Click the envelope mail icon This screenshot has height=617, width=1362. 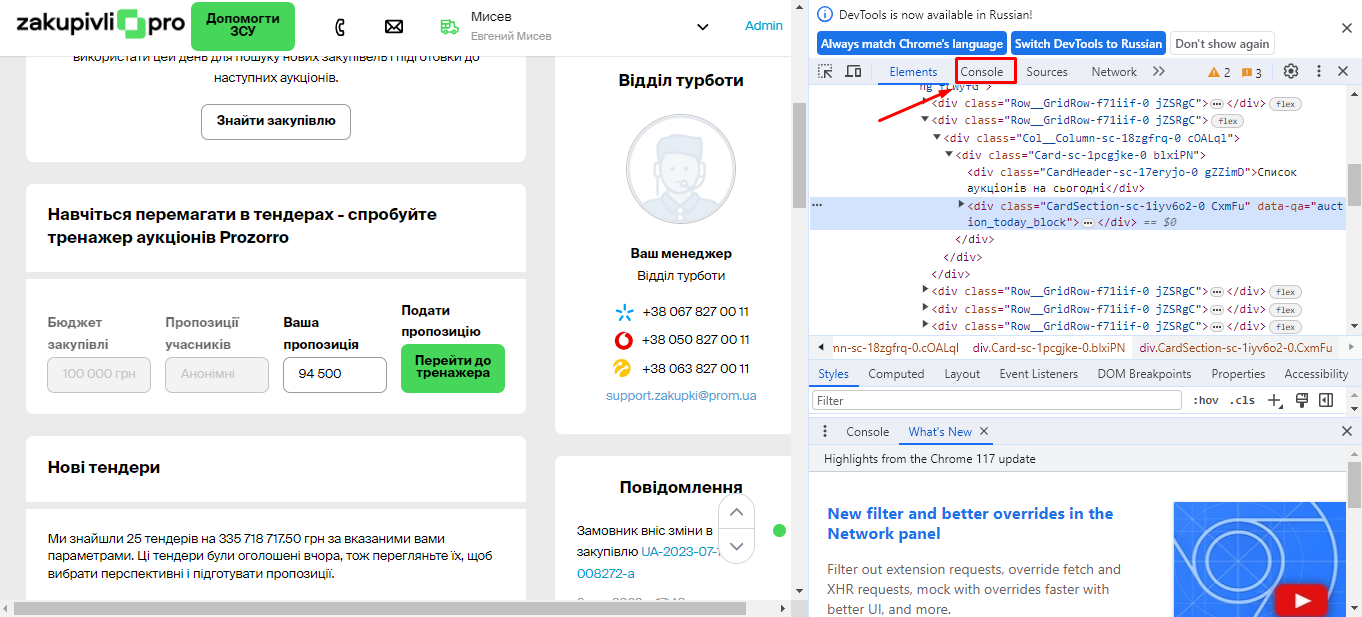click(x=394, y=27)
